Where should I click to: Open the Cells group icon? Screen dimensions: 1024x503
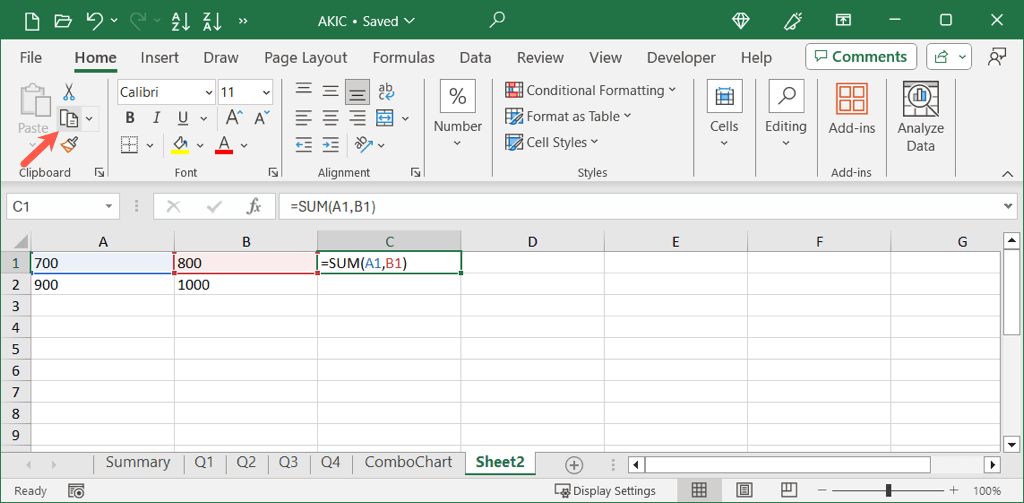pos(724,97)
